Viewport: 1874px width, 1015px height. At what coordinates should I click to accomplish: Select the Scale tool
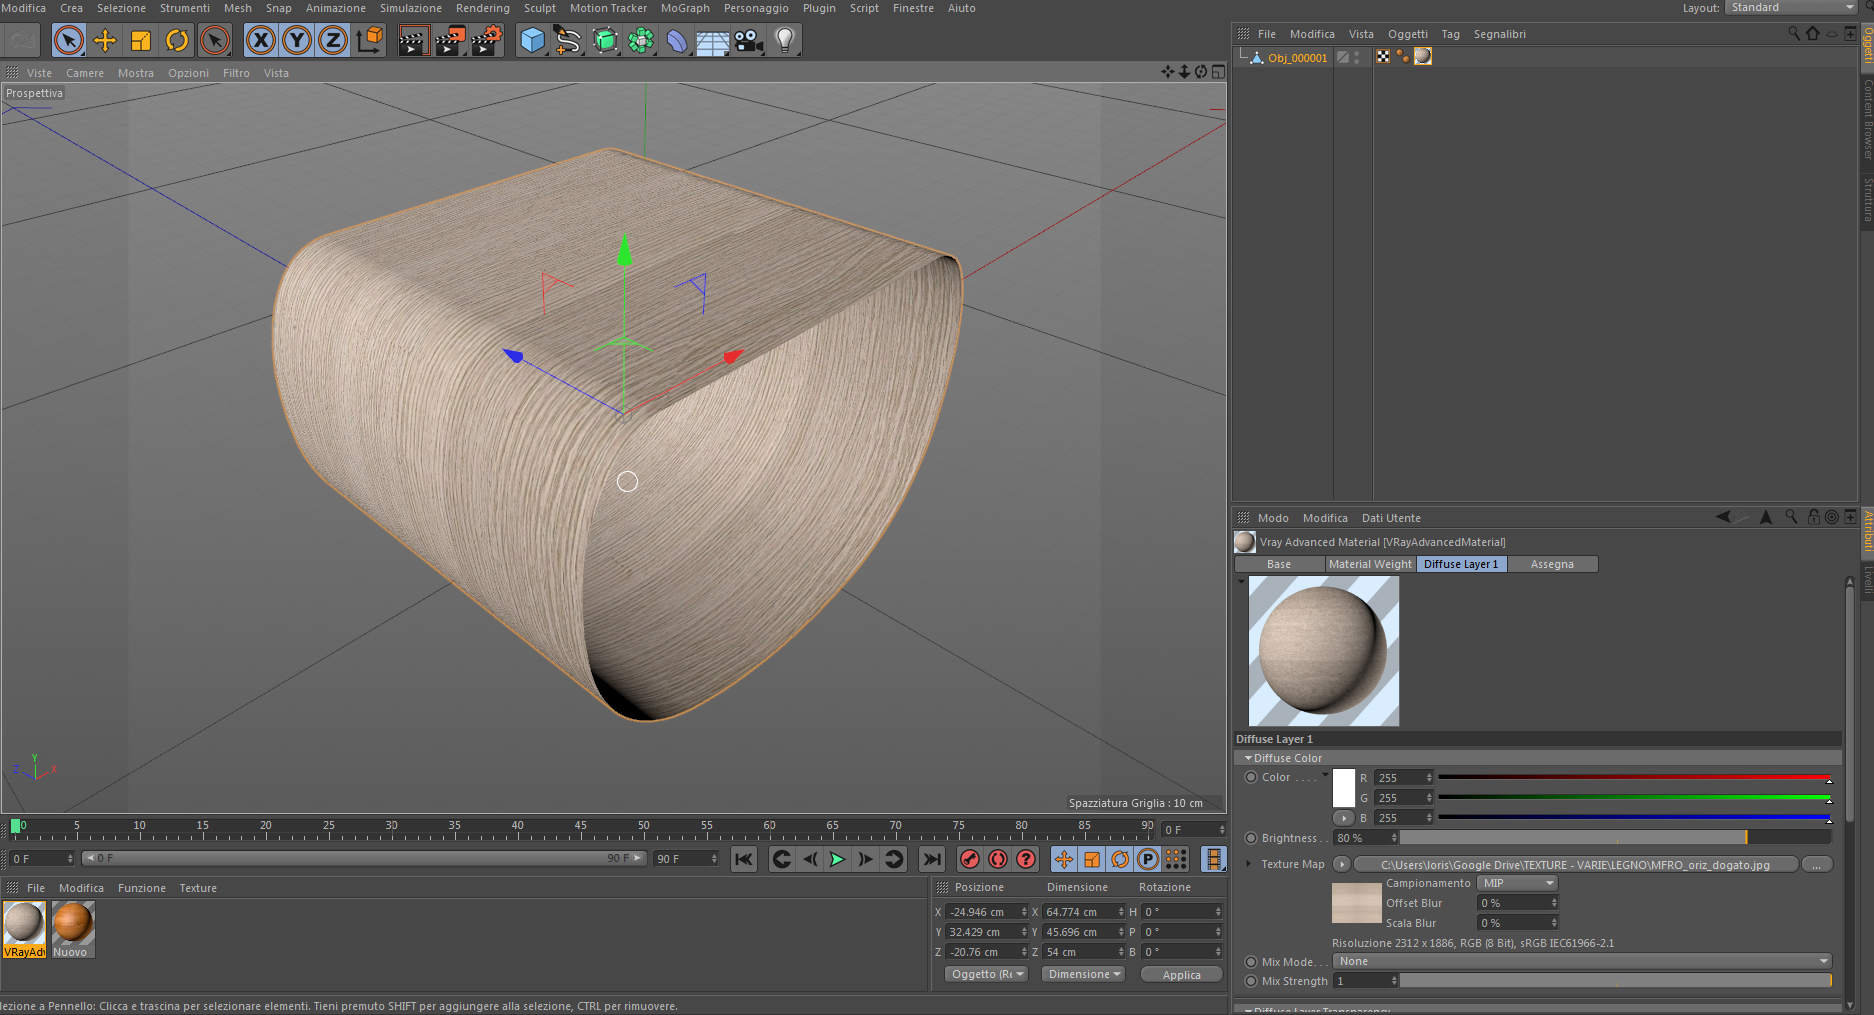point(141,41)
